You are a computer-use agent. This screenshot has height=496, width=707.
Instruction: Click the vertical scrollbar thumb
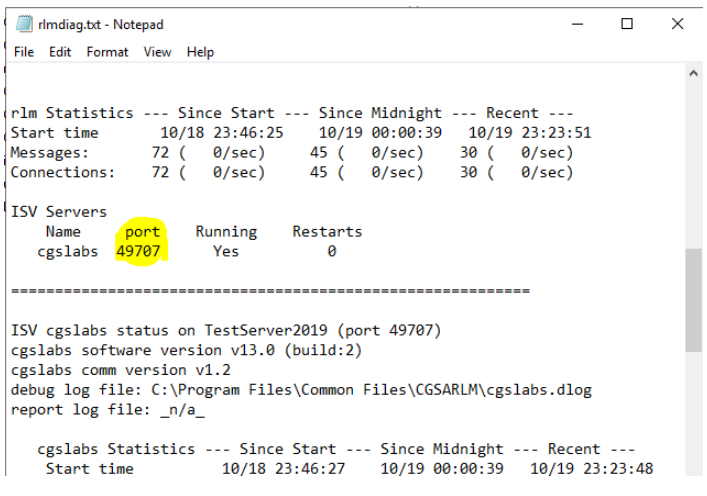[694, 300]
